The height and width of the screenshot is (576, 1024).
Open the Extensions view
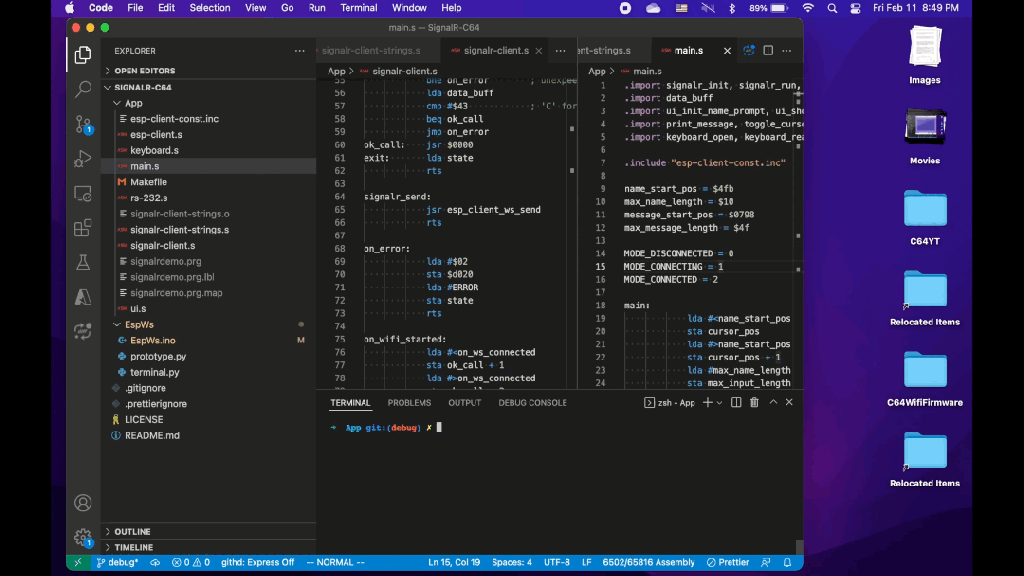(x=83, y=228)
